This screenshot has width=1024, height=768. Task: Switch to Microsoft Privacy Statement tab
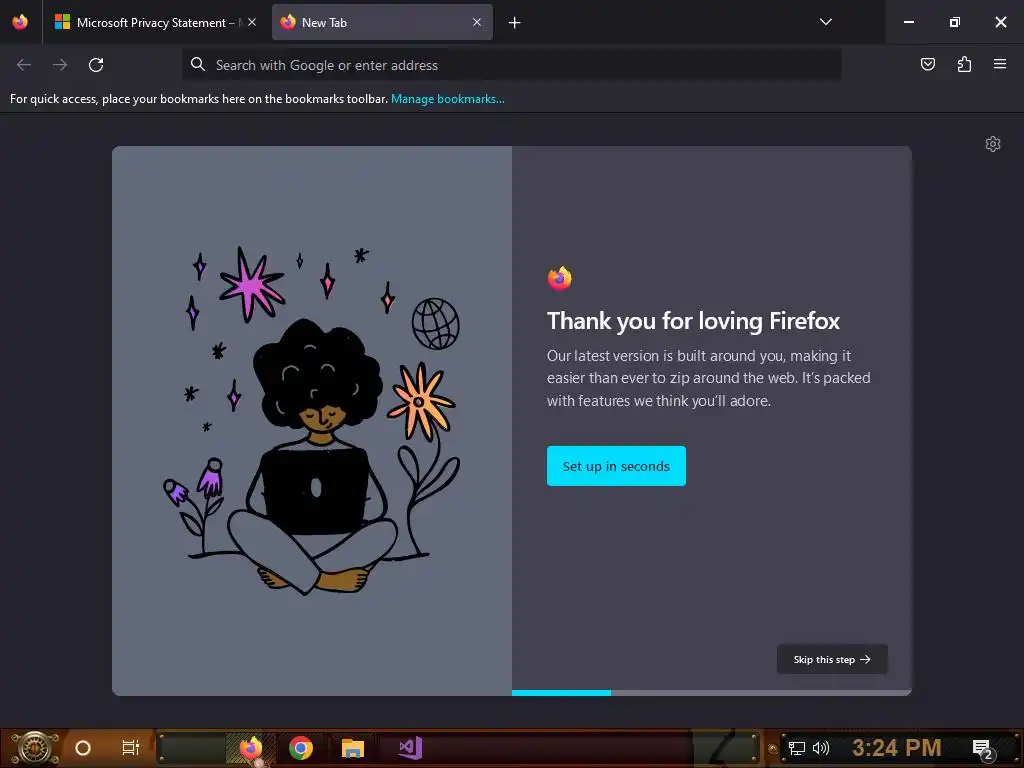[x=155, y=22]
